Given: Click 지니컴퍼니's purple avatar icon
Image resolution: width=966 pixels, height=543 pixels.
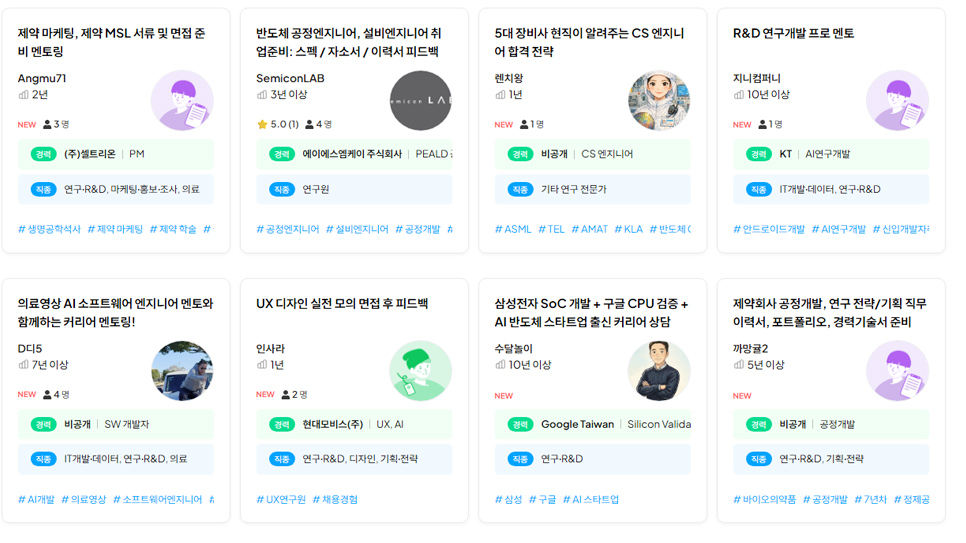Looking at the screenshot, I should click(898, 100).
